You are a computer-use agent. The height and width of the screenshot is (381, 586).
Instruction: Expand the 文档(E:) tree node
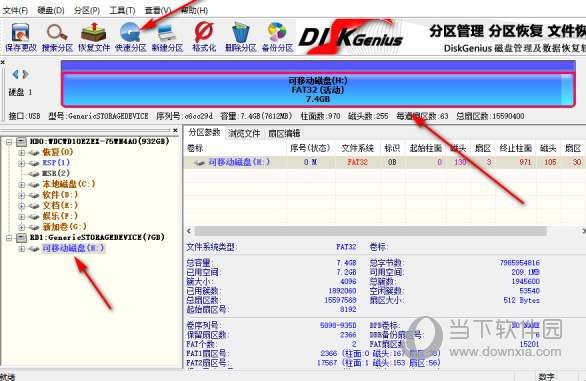coord(21,206)
